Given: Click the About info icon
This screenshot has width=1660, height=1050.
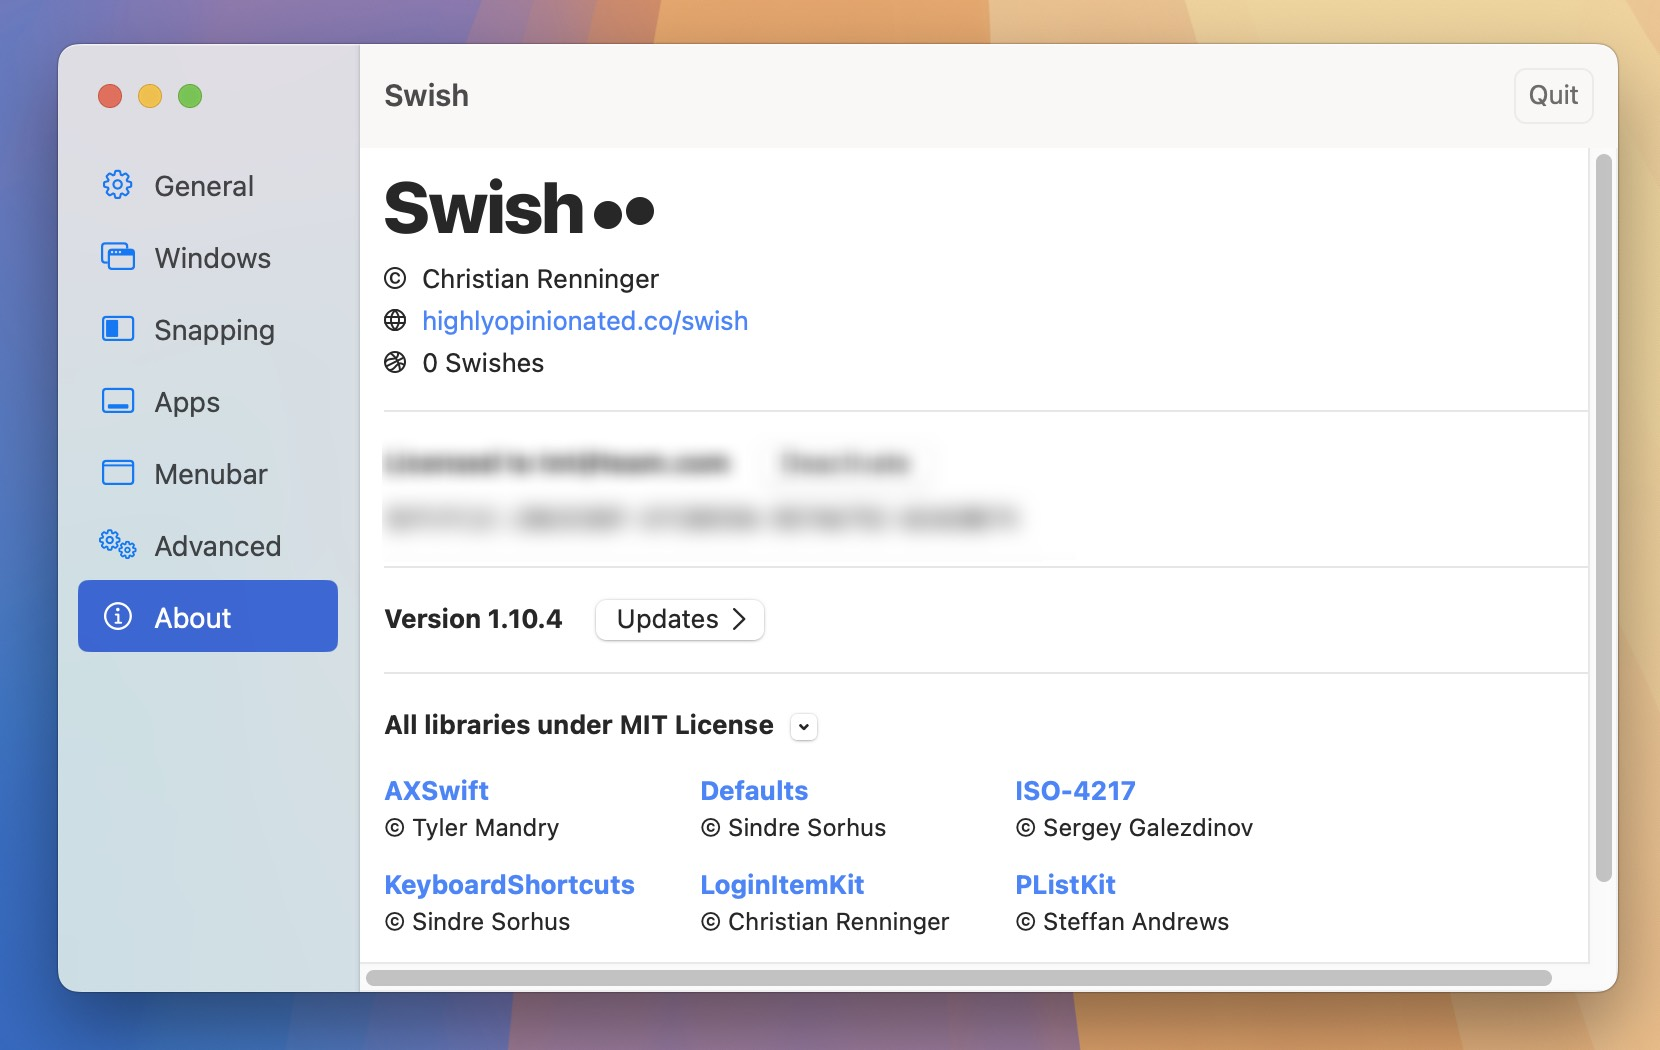Looking at the screenshot, I should pos(117,617).
